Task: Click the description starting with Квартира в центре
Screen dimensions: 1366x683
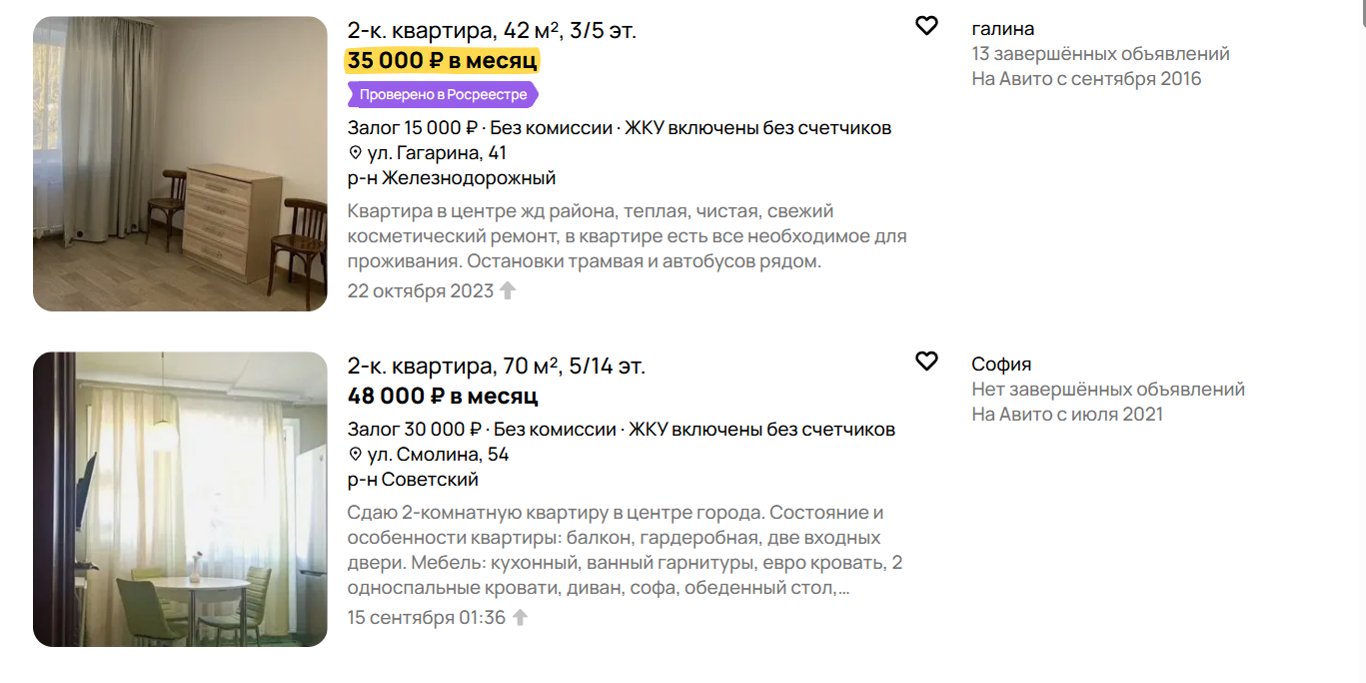Action: [627, 237]
